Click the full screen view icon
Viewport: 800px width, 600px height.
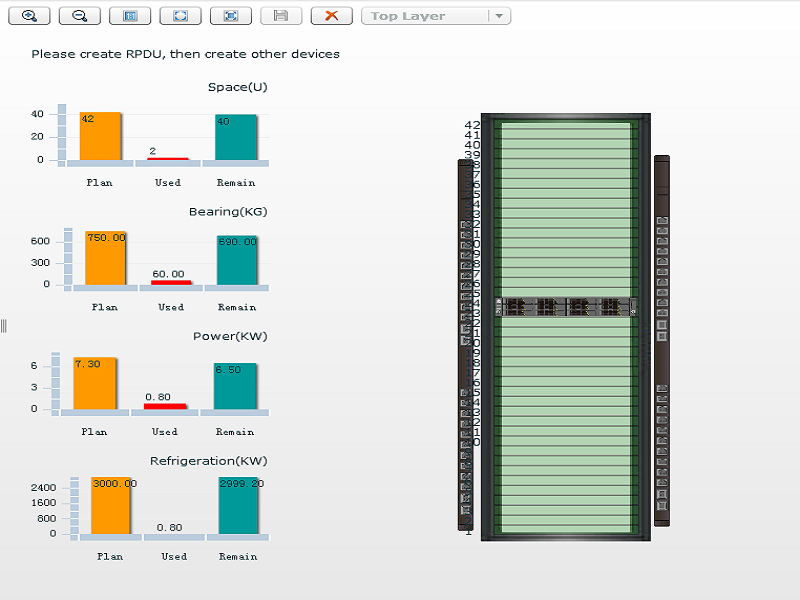(231, 16)
